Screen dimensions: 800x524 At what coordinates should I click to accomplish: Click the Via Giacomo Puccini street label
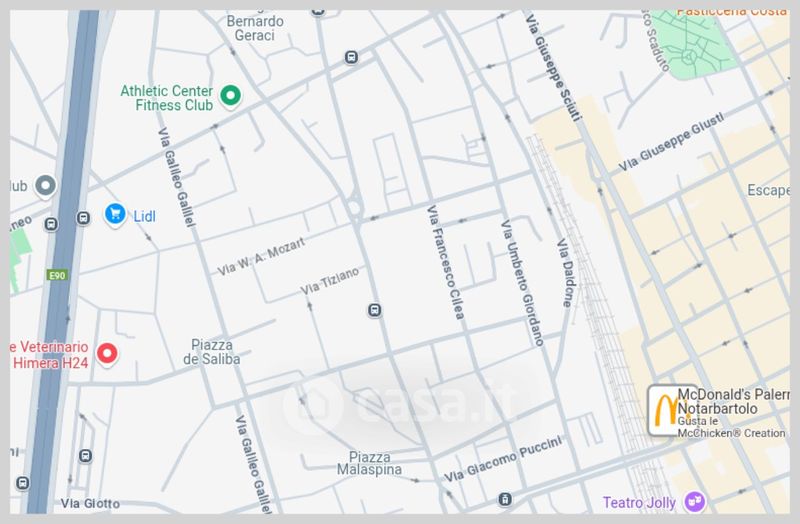[503, 459]
